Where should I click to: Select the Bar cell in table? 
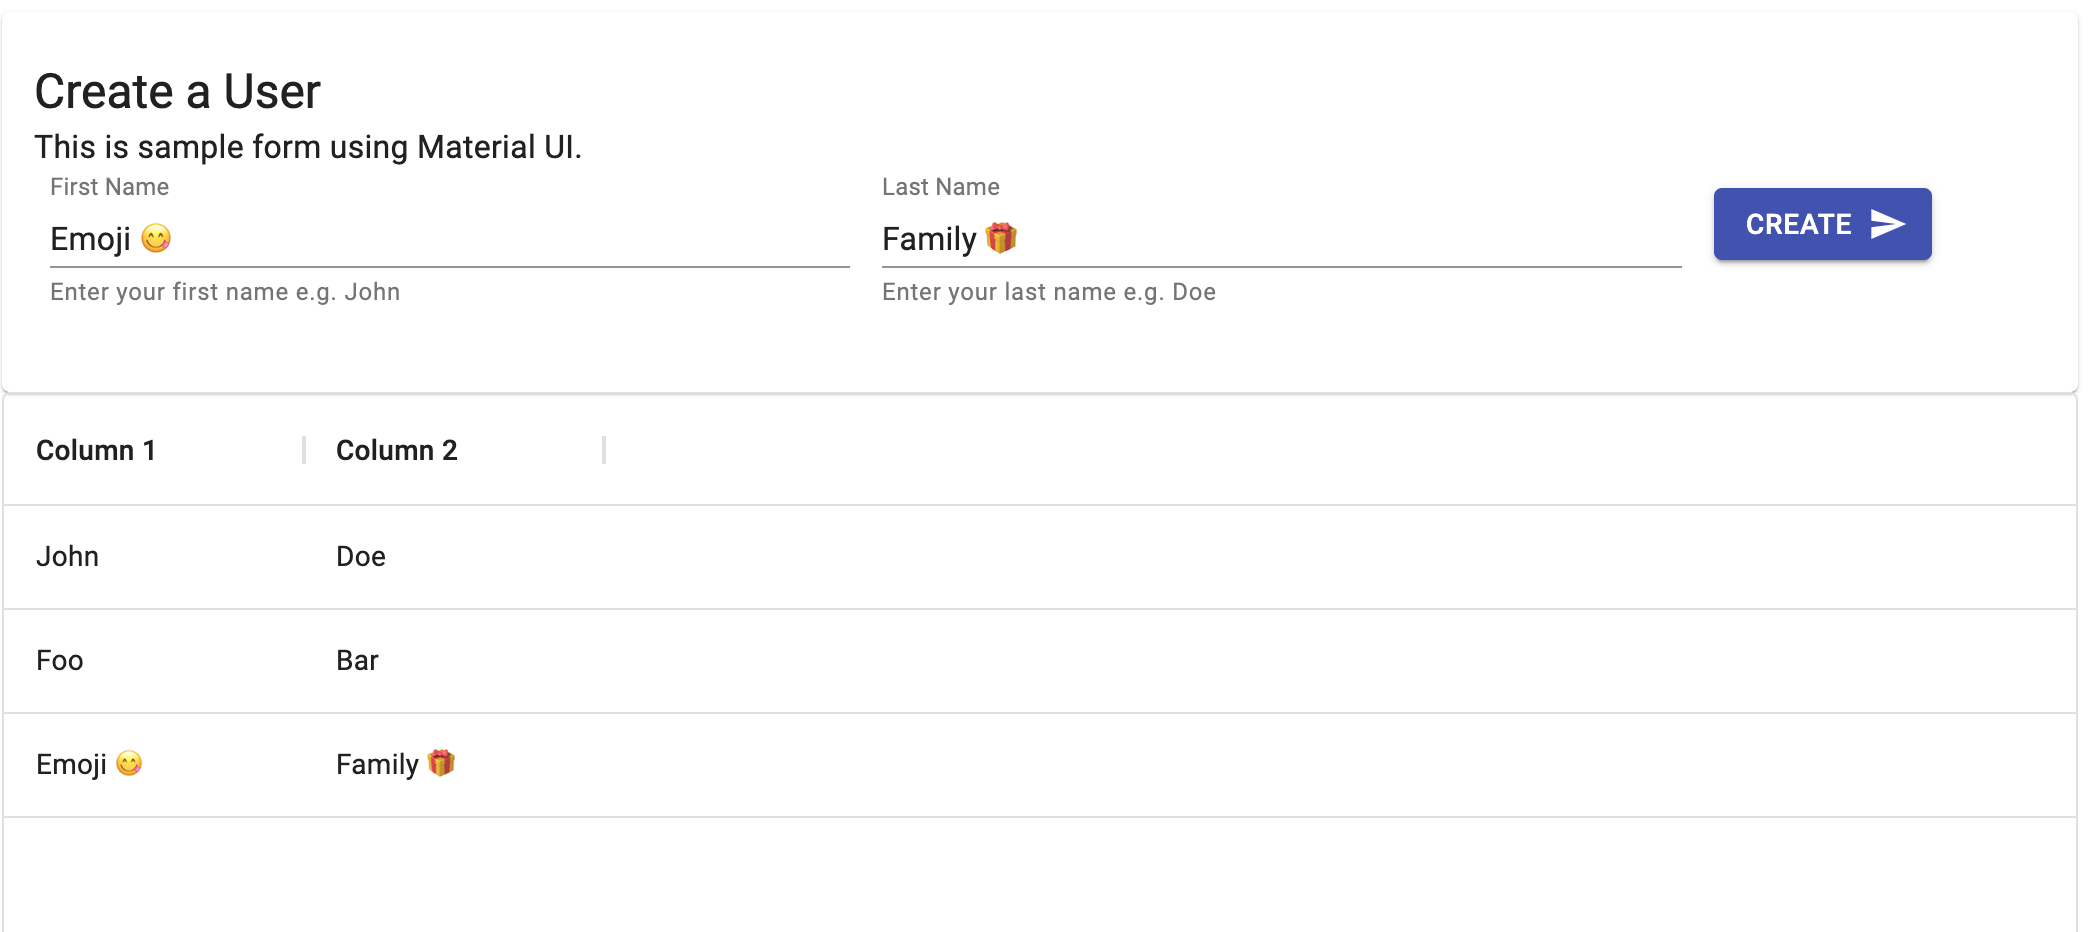tap(454, 660)
